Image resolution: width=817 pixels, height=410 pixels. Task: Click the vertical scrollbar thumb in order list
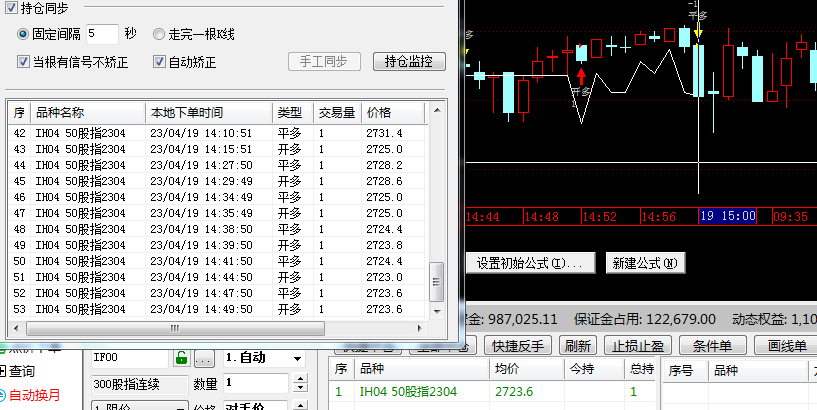[436, 282]
